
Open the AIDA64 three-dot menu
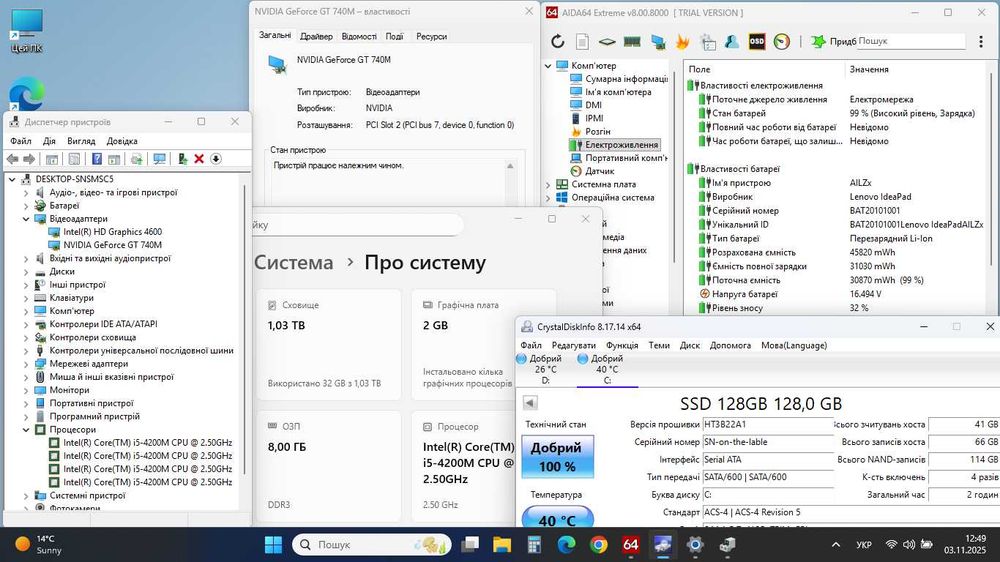[981, 41]
